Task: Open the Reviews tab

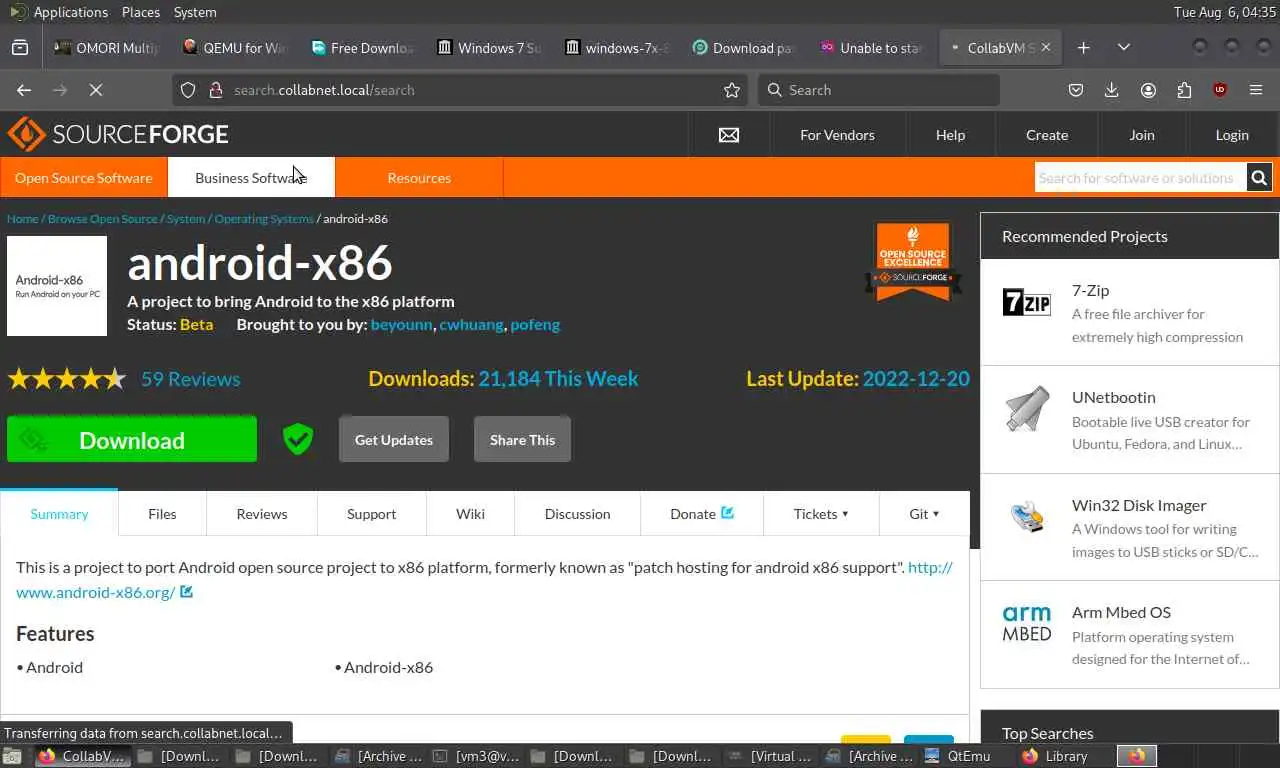Action: [262, 513]
